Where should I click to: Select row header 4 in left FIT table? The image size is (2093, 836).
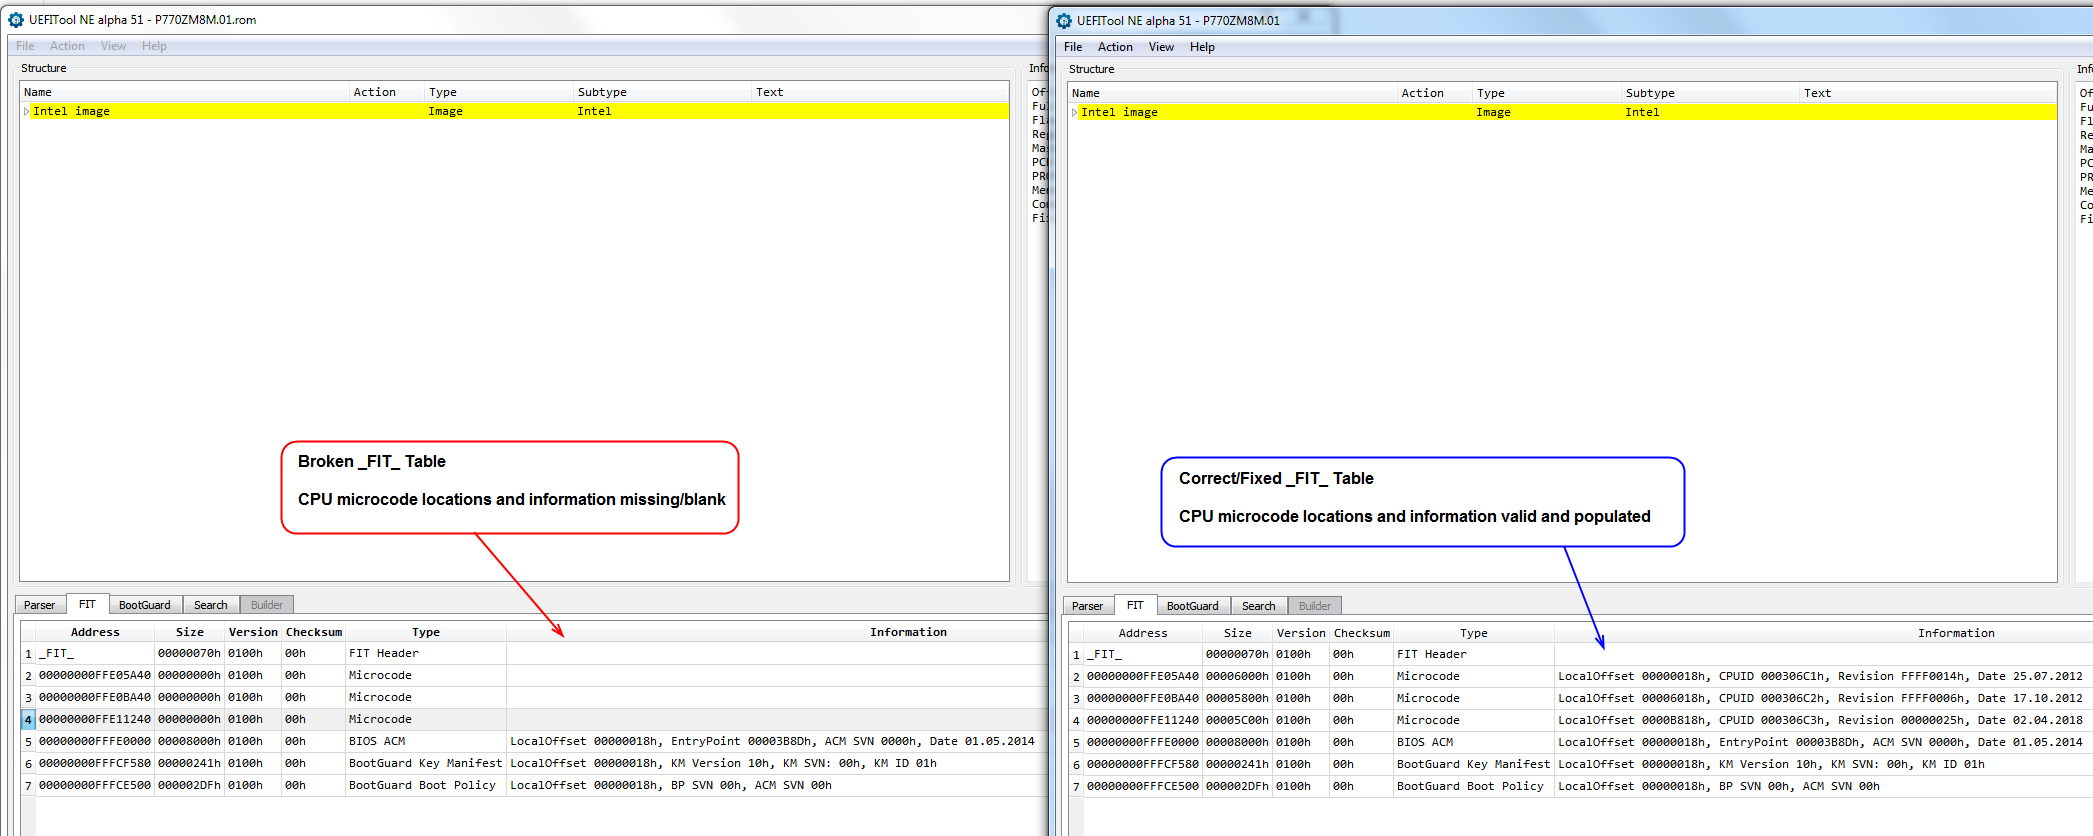[x=29, y=719]
